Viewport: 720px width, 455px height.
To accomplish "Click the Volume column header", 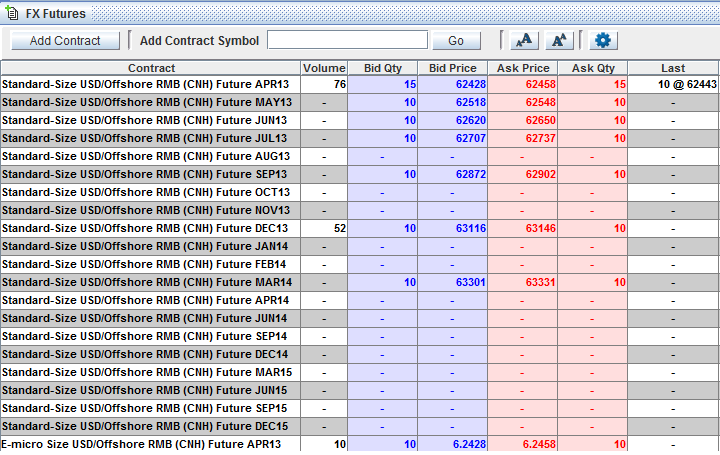I will (x=324, y=68).
